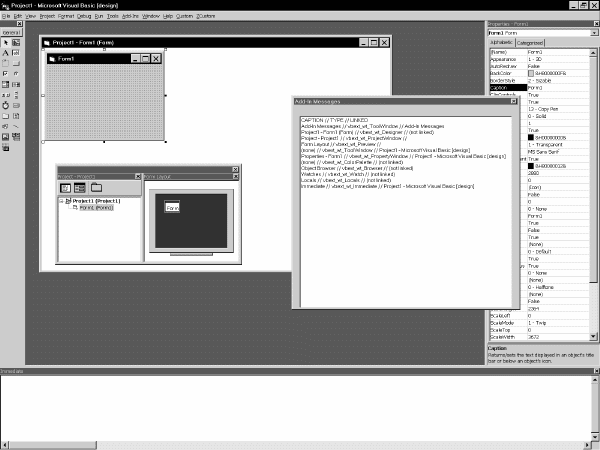Open the Add-Ins menu
600x450 pixels.
(x=130, y=17)
